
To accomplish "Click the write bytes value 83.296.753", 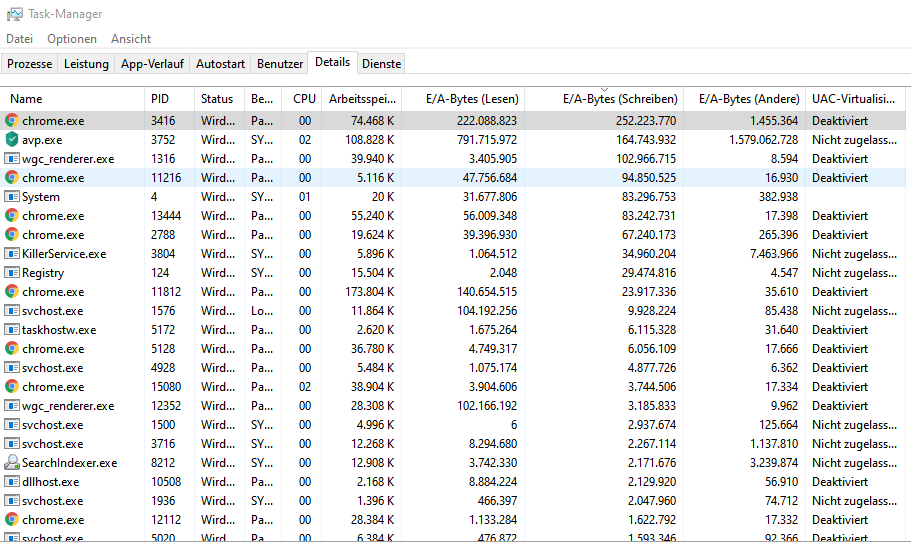I will (x=648, y=197).
